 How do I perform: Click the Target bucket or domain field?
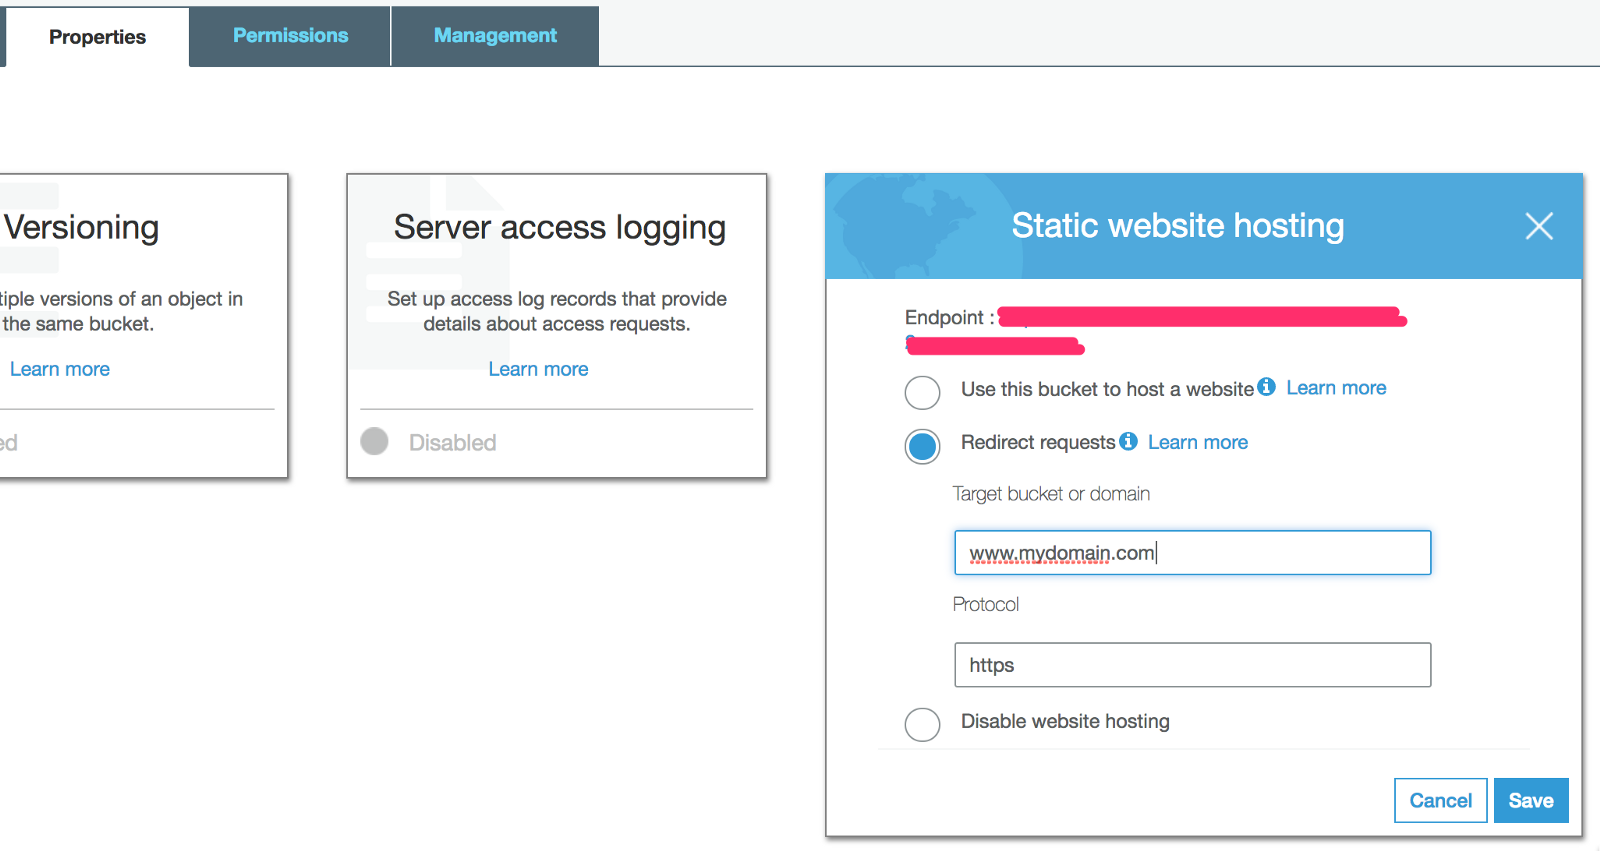point(1192,553)
